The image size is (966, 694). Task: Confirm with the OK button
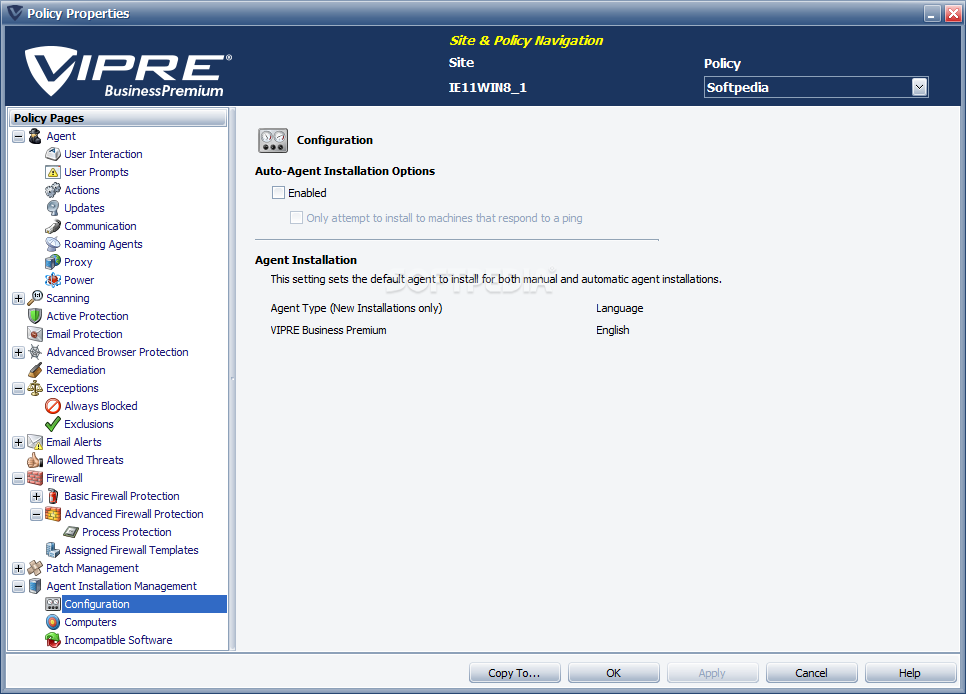614,673
